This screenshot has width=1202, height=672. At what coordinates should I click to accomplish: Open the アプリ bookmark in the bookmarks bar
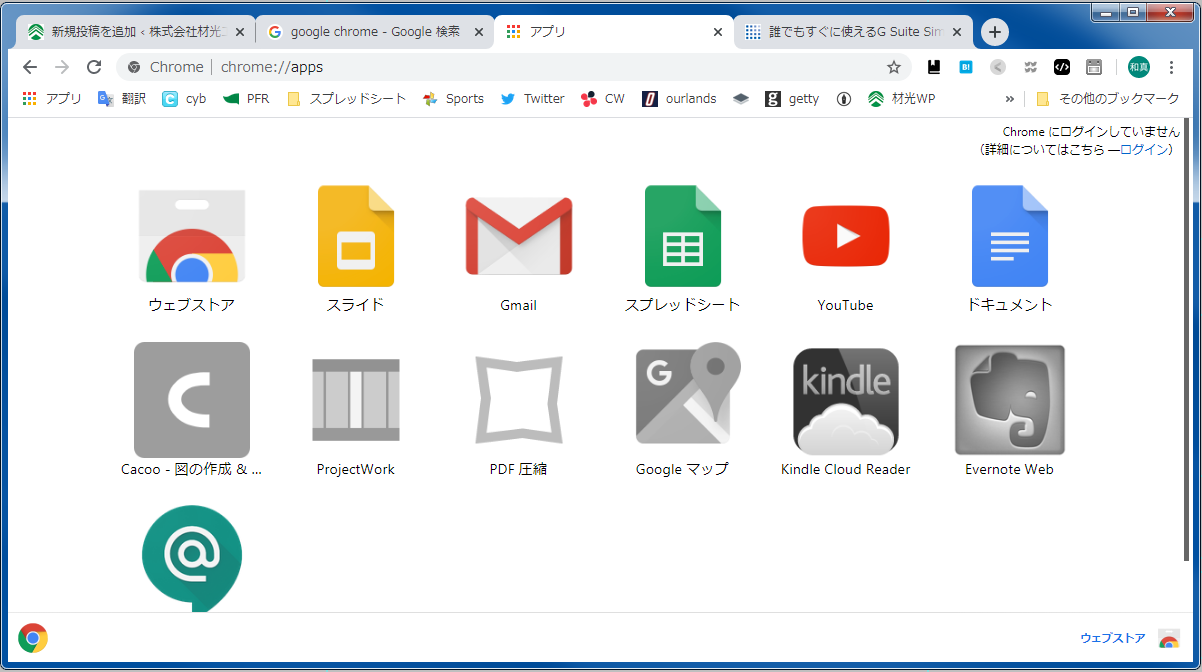click(x=52, y=99)
